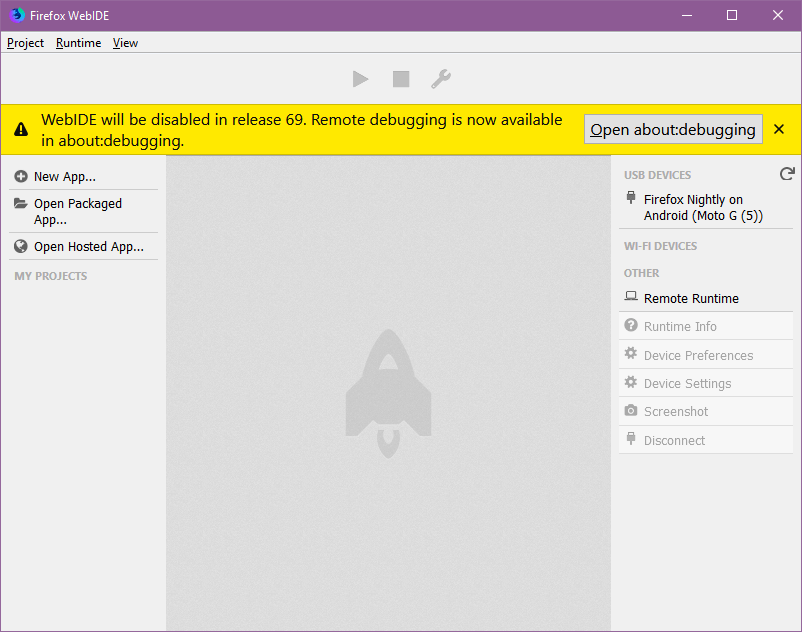Refresh the USB devices list
This screenshot has width=802, height=632.
tap(786, 174)
